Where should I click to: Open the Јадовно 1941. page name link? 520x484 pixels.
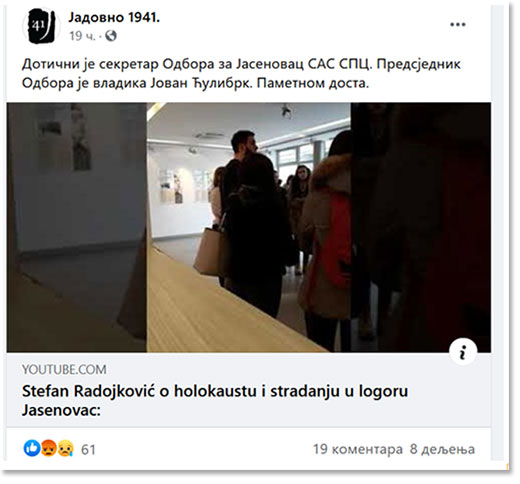coord(115,18)
